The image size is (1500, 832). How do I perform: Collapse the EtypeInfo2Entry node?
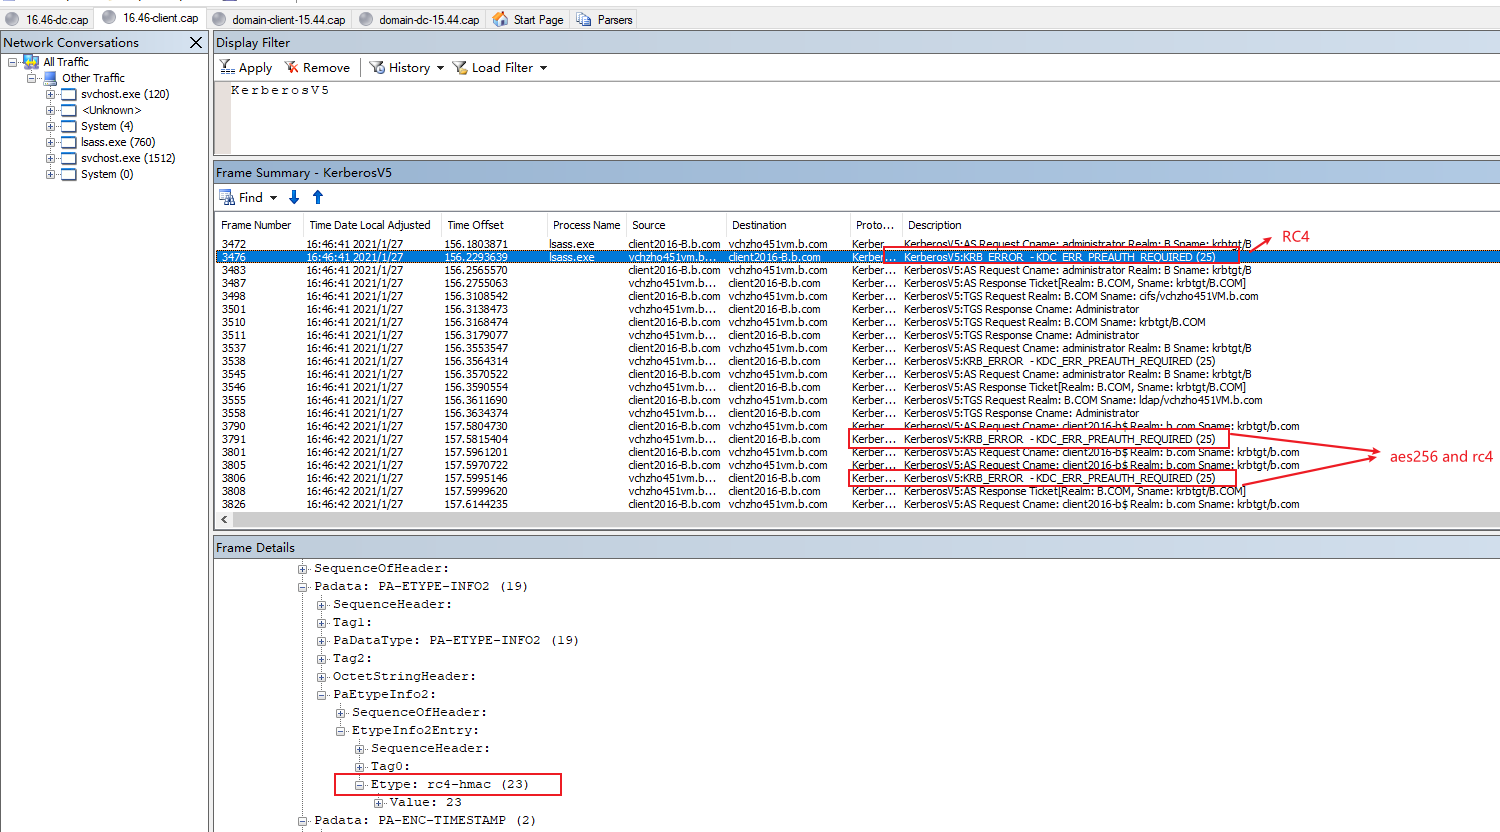pos(340,731)
